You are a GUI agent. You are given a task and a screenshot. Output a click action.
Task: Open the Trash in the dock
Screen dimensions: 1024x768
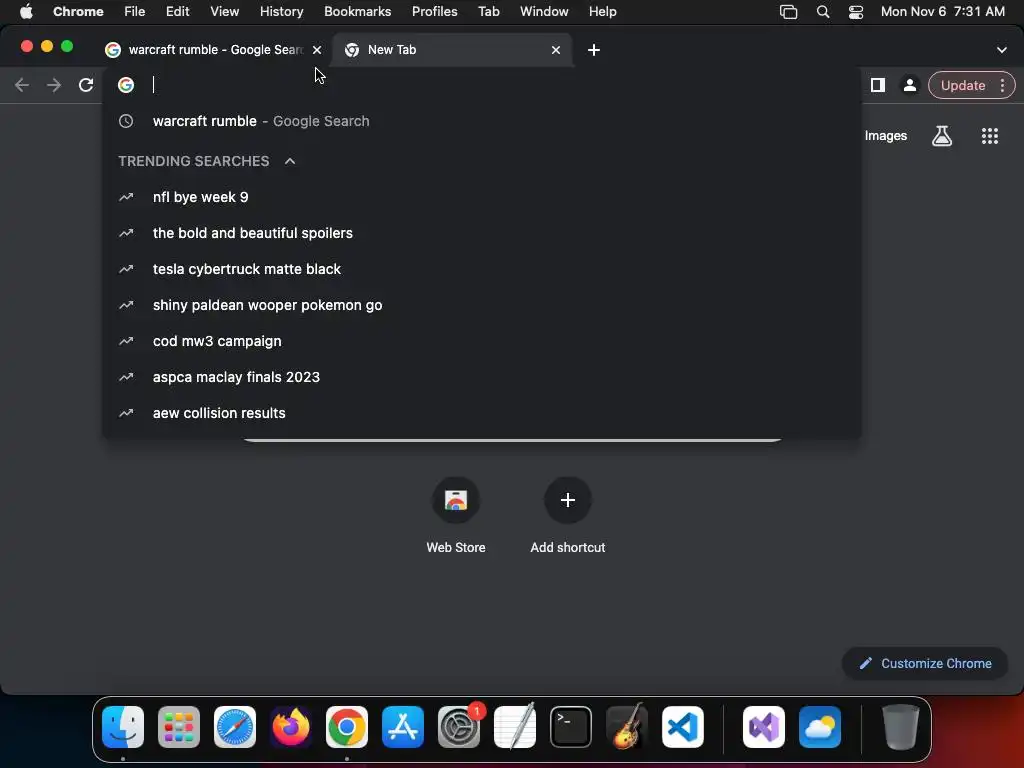(901, 727)
